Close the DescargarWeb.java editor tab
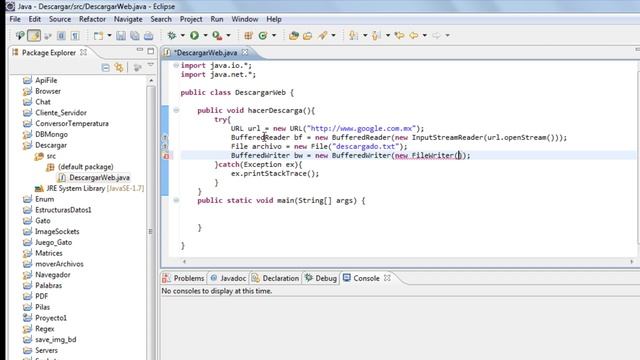The width and height of the screenshot is (640, 360). click(x=245, y=52)
